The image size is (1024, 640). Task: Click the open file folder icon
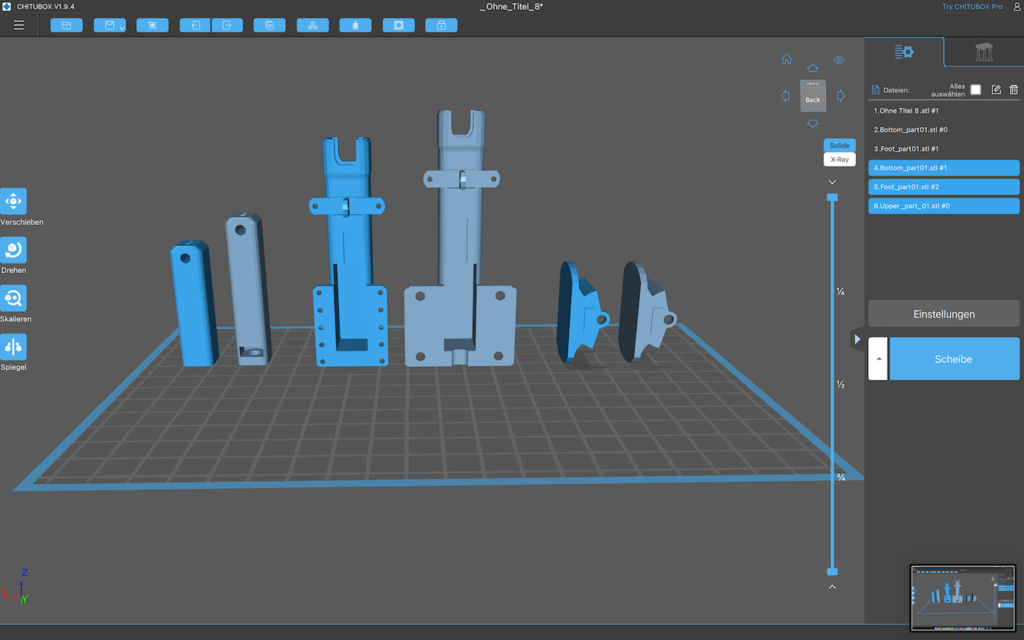pos(67,25)
